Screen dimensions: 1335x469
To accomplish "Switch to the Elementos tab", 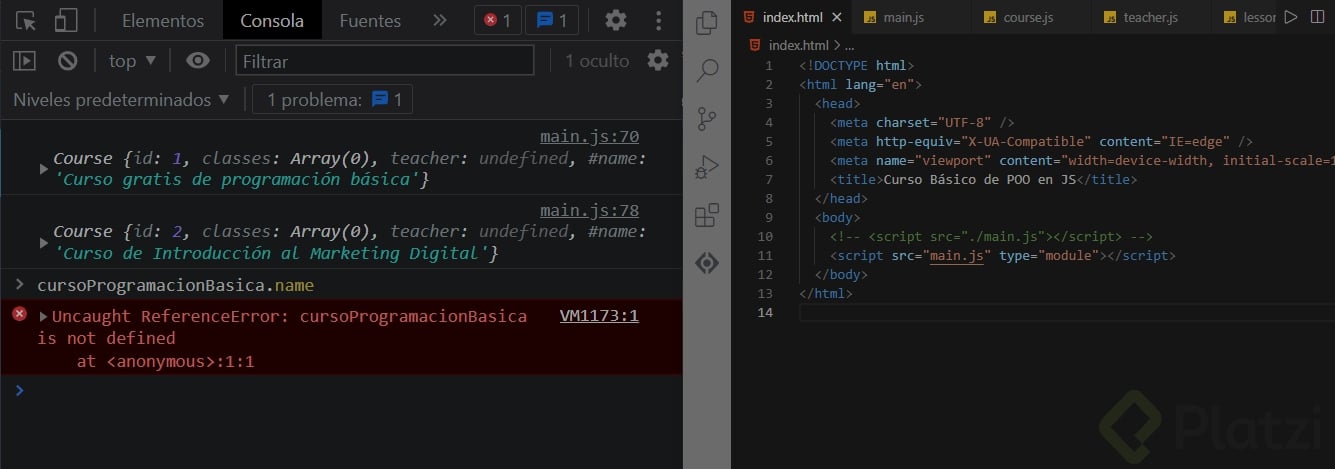I will click(x=163, y=20).
